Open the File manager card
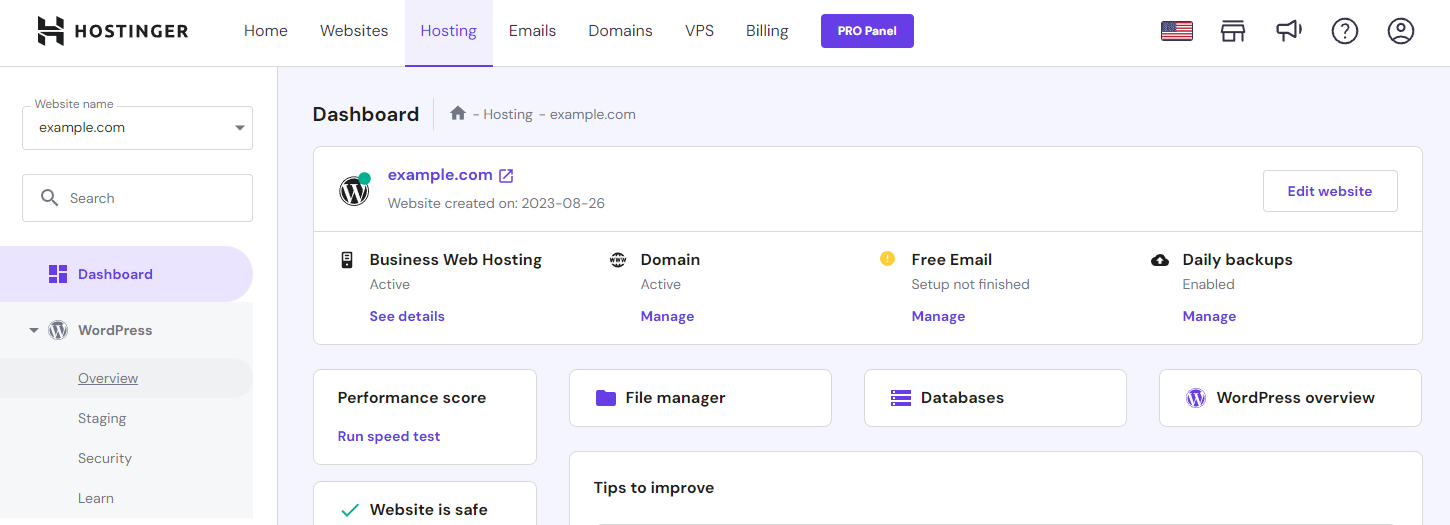 tap(700, 398)
